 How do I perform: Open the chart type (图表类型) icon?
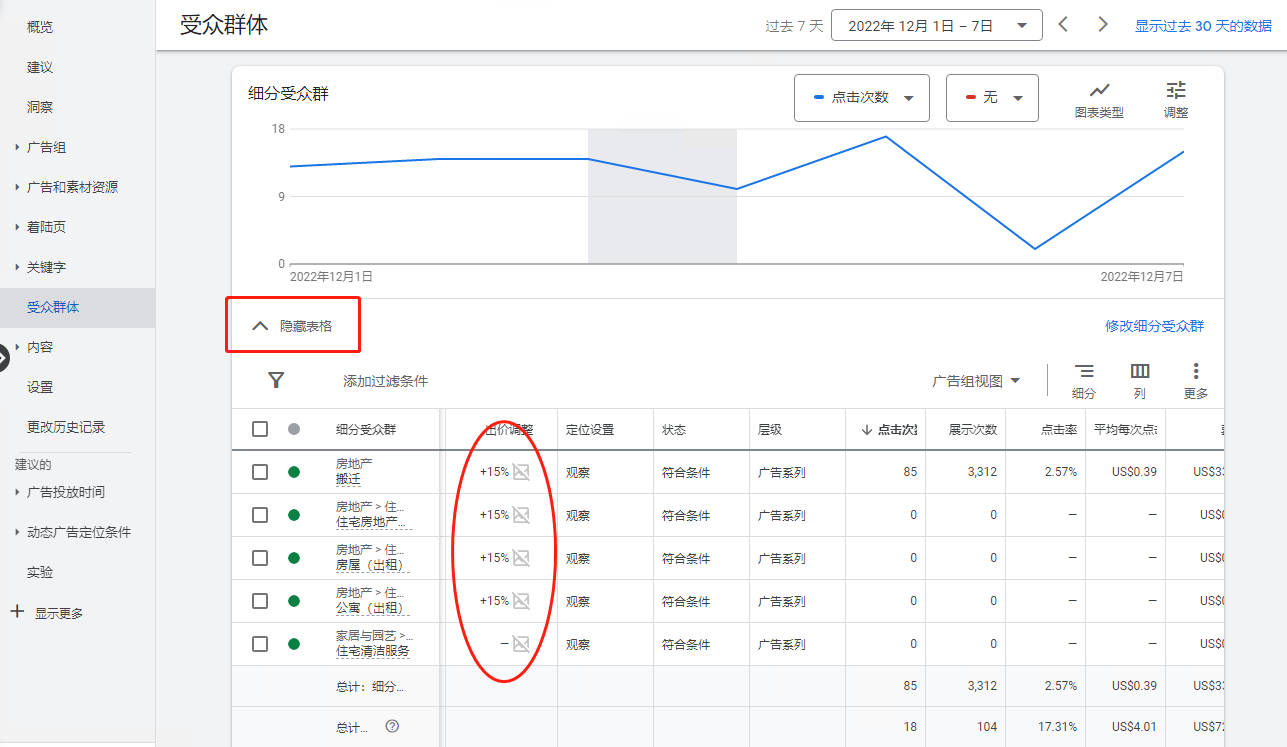[x=1099, y=90]
